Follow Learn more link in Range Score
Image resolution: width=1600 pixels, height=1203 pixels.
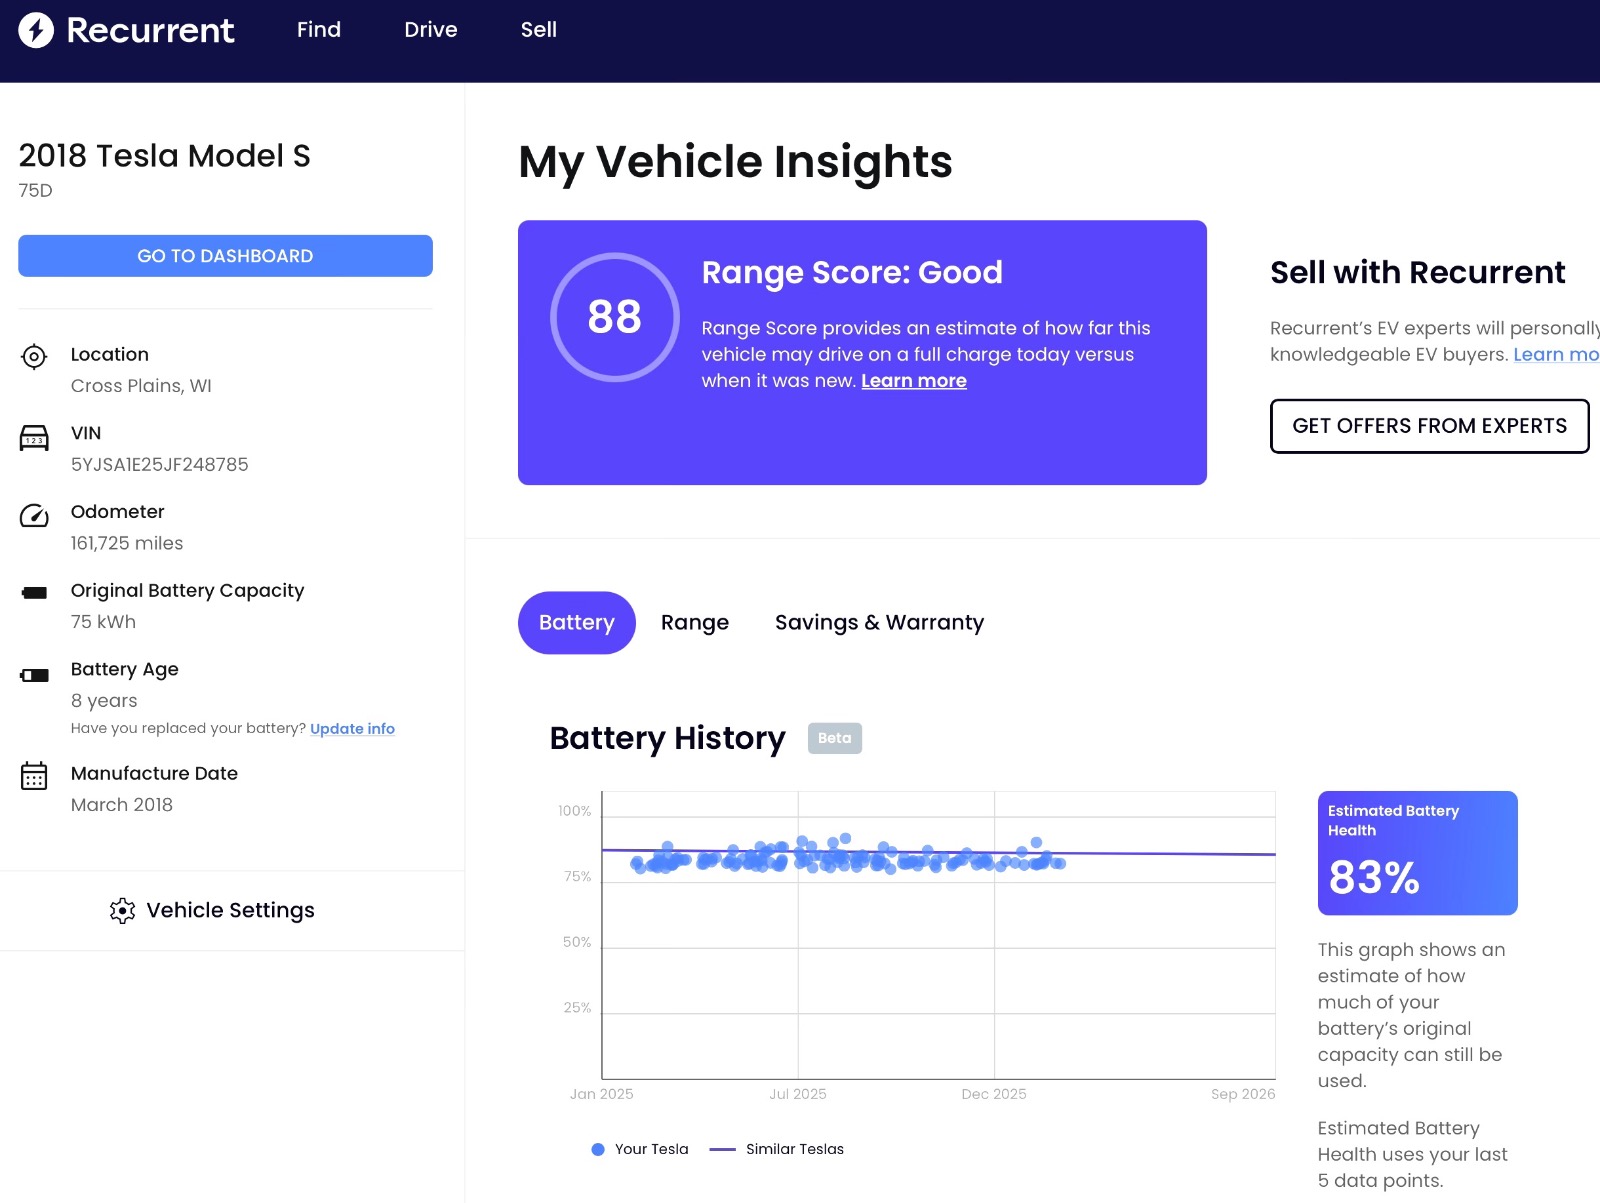coord(913,381)
